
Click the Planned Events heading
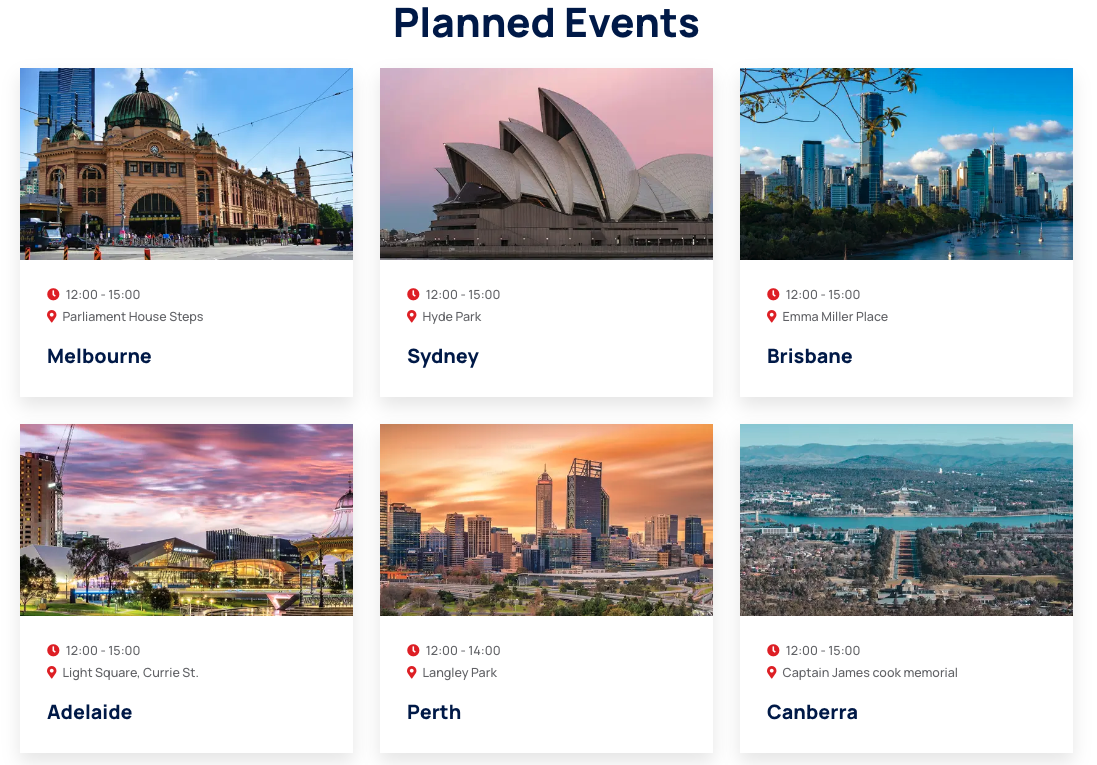point(546,23)
